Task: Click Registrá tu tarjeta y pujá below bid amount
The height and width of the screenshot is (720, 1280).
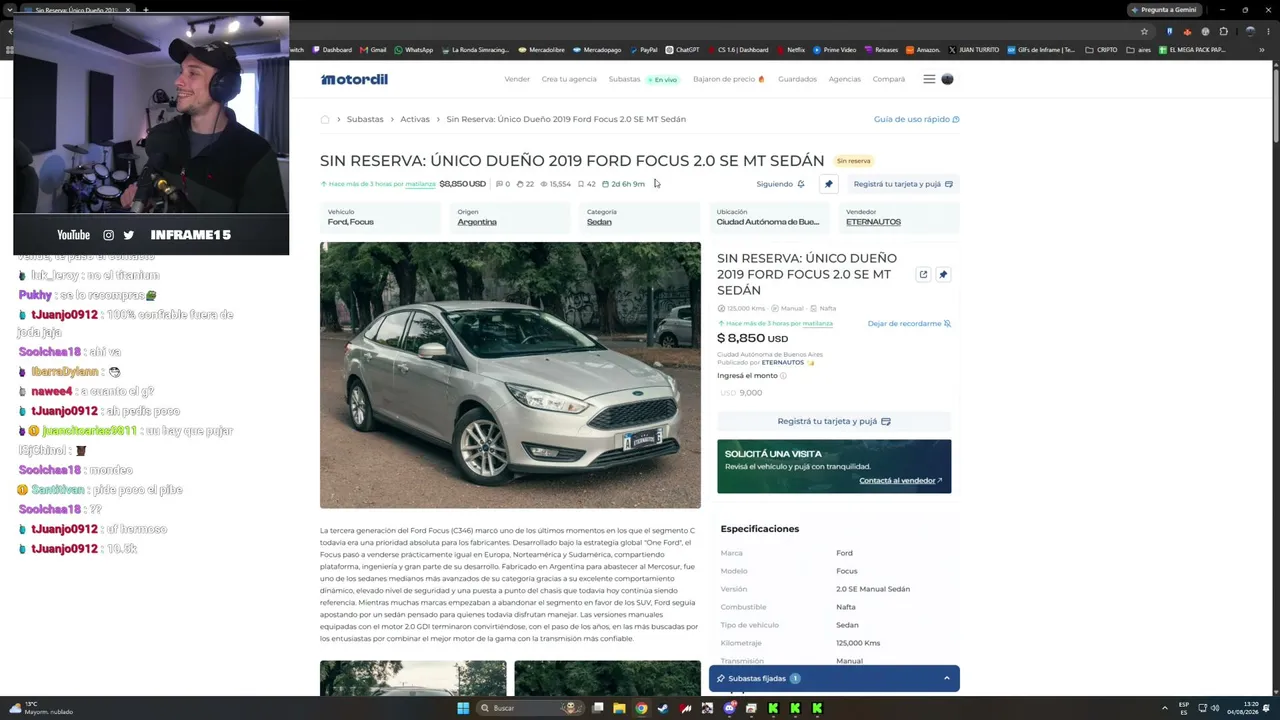Action: pyautogui.click(x=834, y=421)
